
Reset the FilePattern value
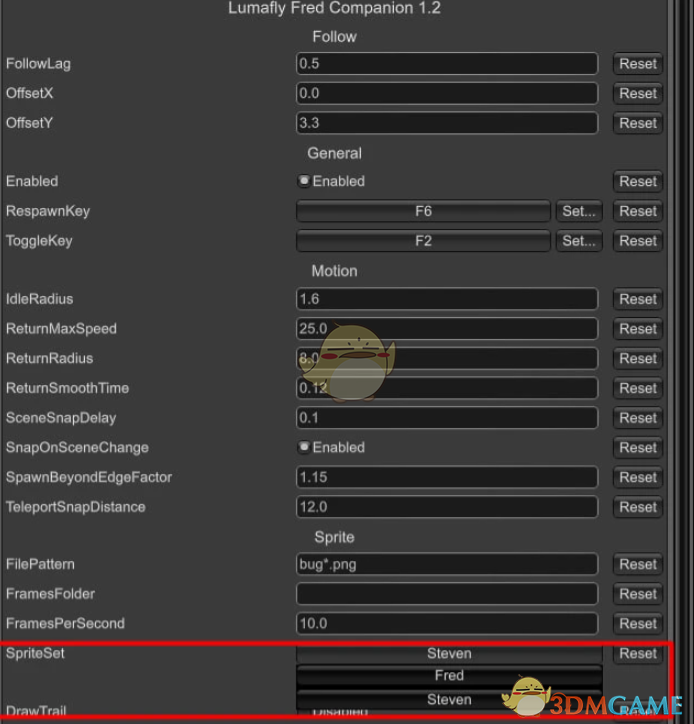638,564
